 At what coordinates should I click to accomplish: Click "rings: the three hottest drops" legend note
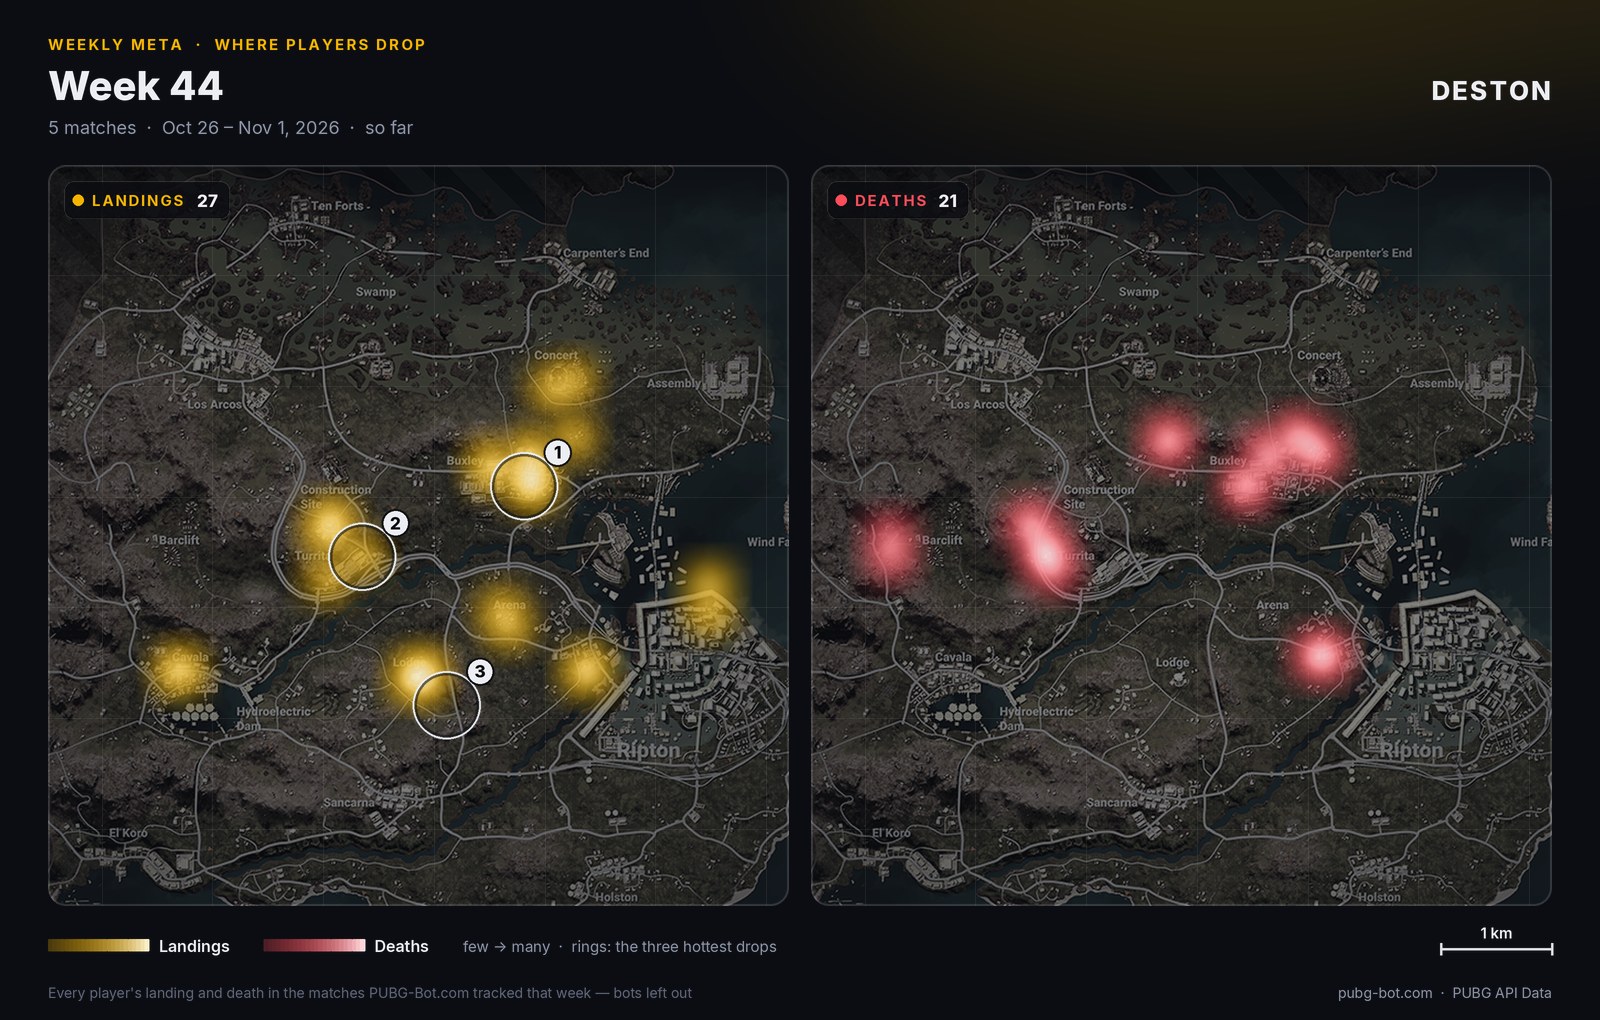pos(674,946)
